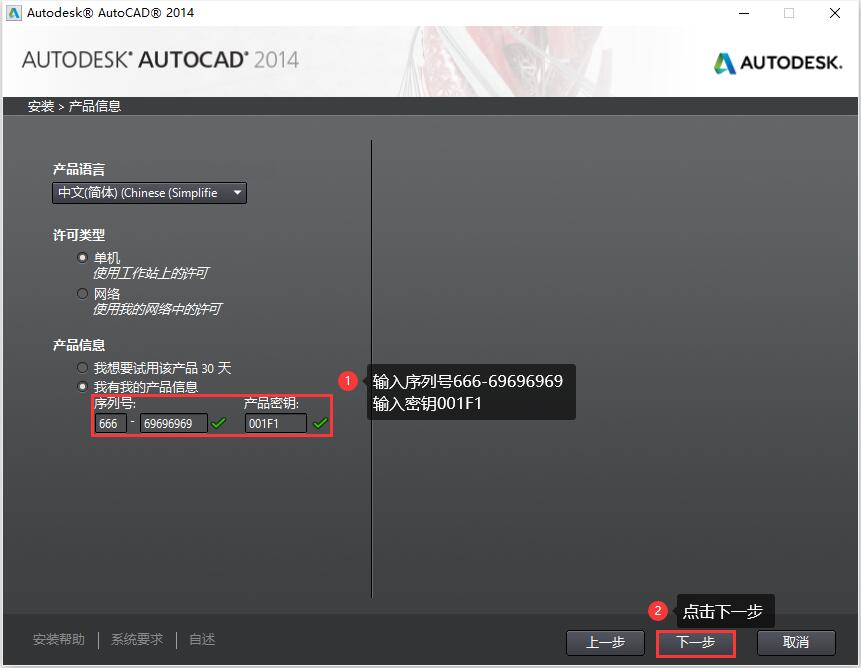Click the Autodesk logo at top right
Viewport: 861px width, 668px height.
click(778, 63)
